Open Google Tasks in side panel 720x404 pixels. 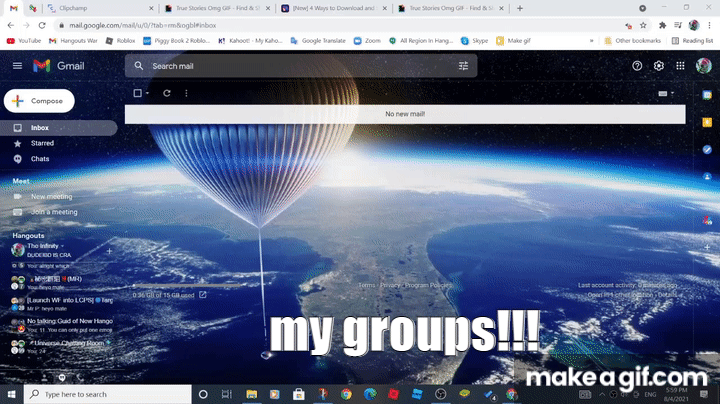pyautogui.click(x=707, y=150)
